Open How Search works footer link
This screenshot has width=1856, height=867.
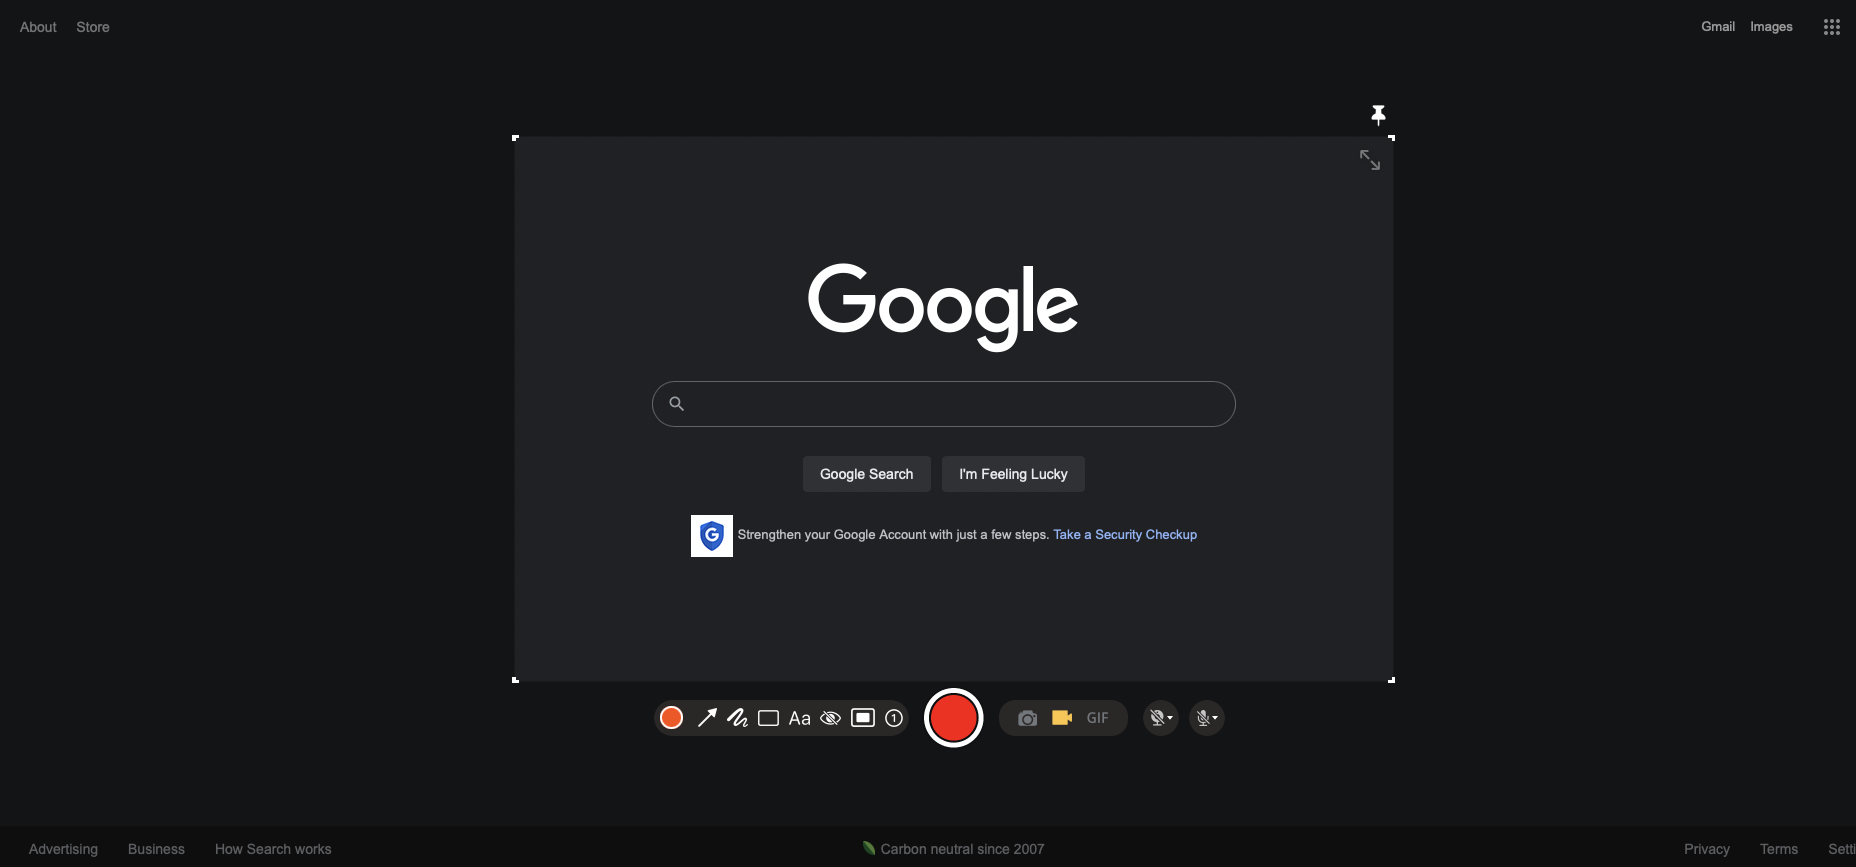[273, 849]
